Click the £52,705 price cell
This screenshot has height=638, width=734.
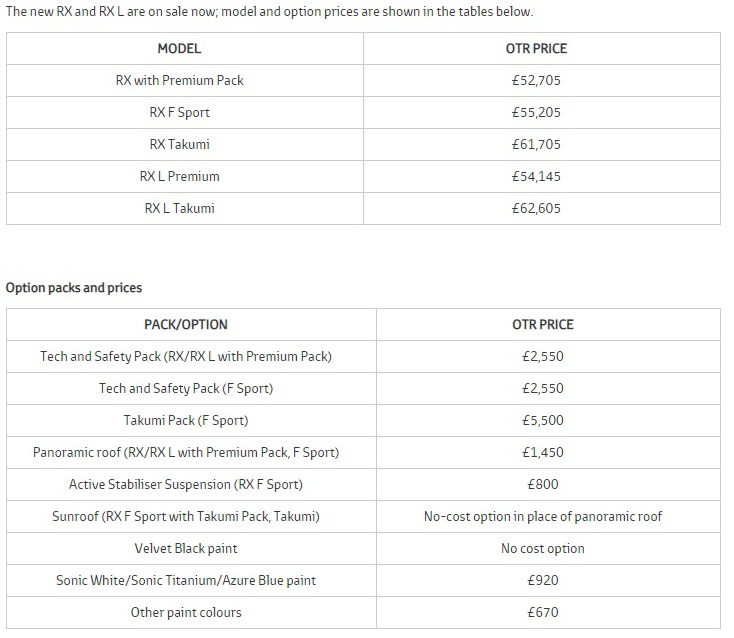536,80
